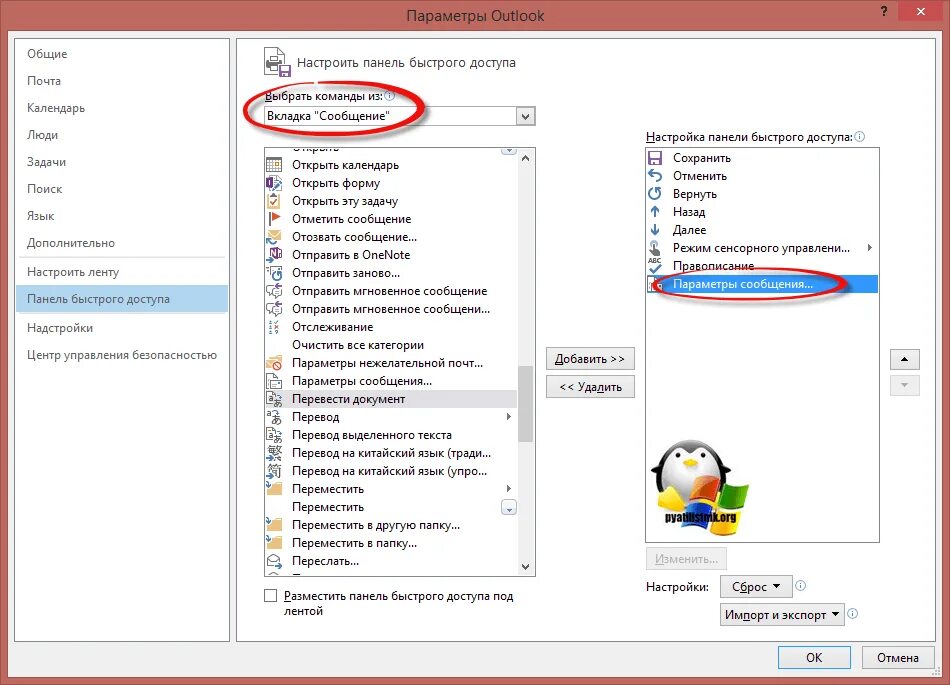This screenshot has height=685, width=950.
Task: Click the icon beside Перевод выделенного текста
Action: [274, 435]
